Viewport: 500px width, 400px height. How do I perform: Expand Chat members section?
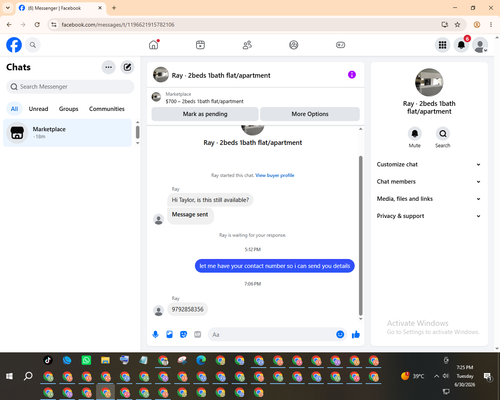coord(429,182)
